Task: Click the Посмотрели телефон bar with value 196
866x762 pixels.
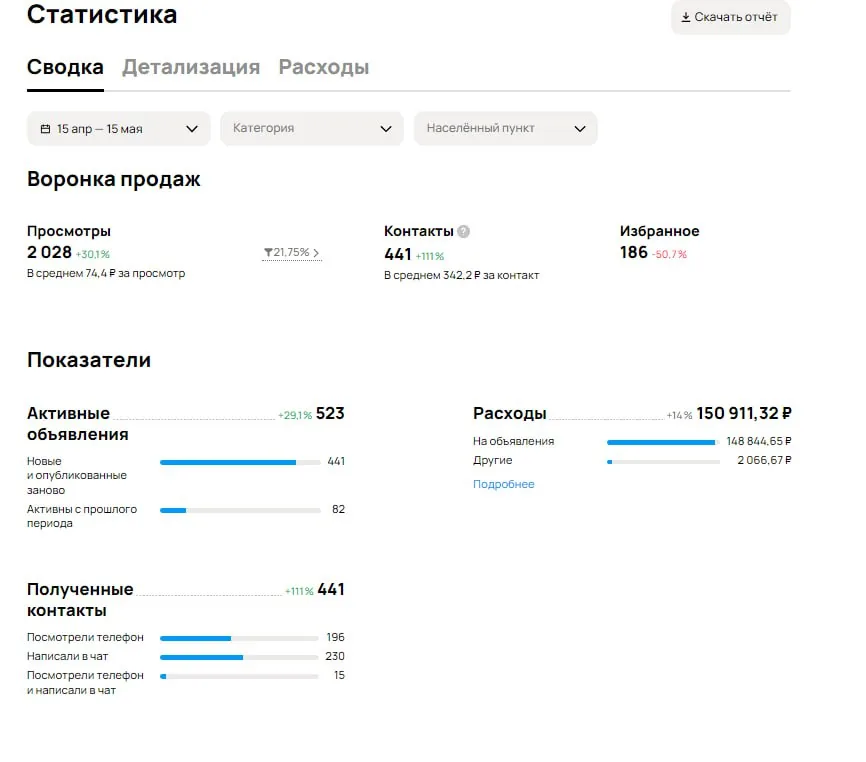Action: (239, 638)
